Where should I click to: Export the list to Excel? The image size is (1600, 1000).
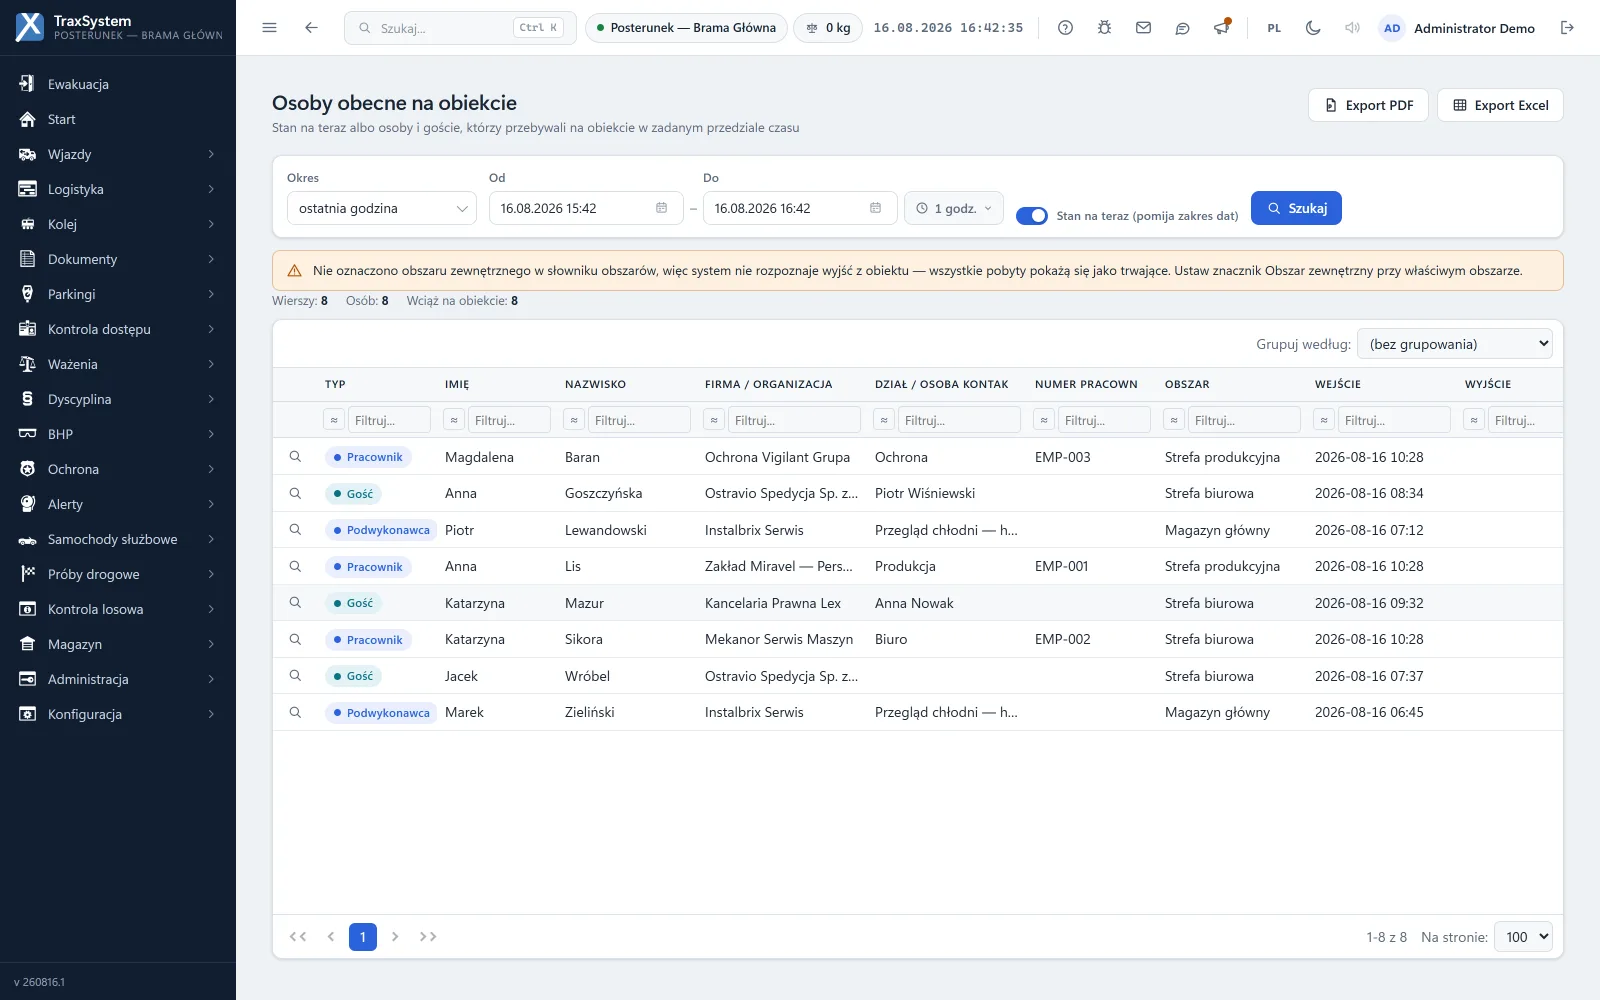click(x=1500, y=105)
